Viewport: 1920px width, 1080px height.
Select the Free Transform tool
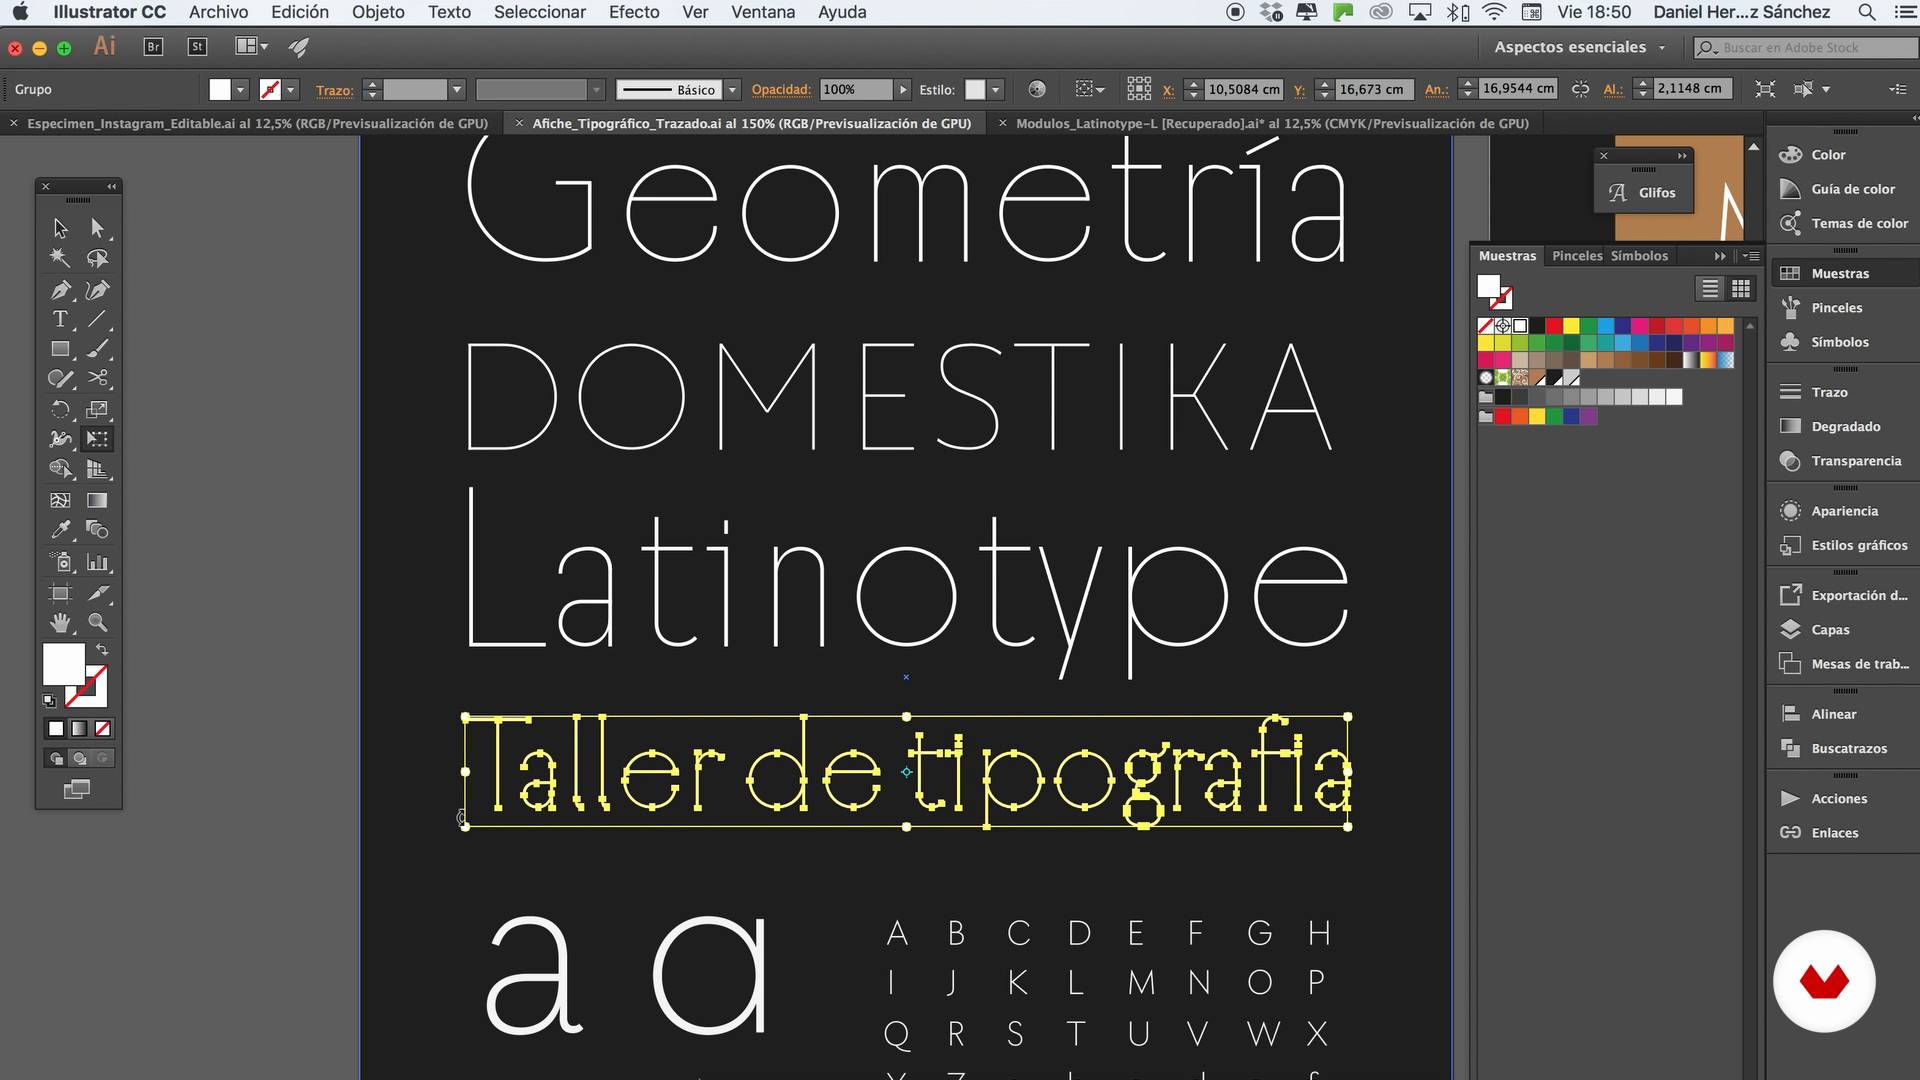97,438
